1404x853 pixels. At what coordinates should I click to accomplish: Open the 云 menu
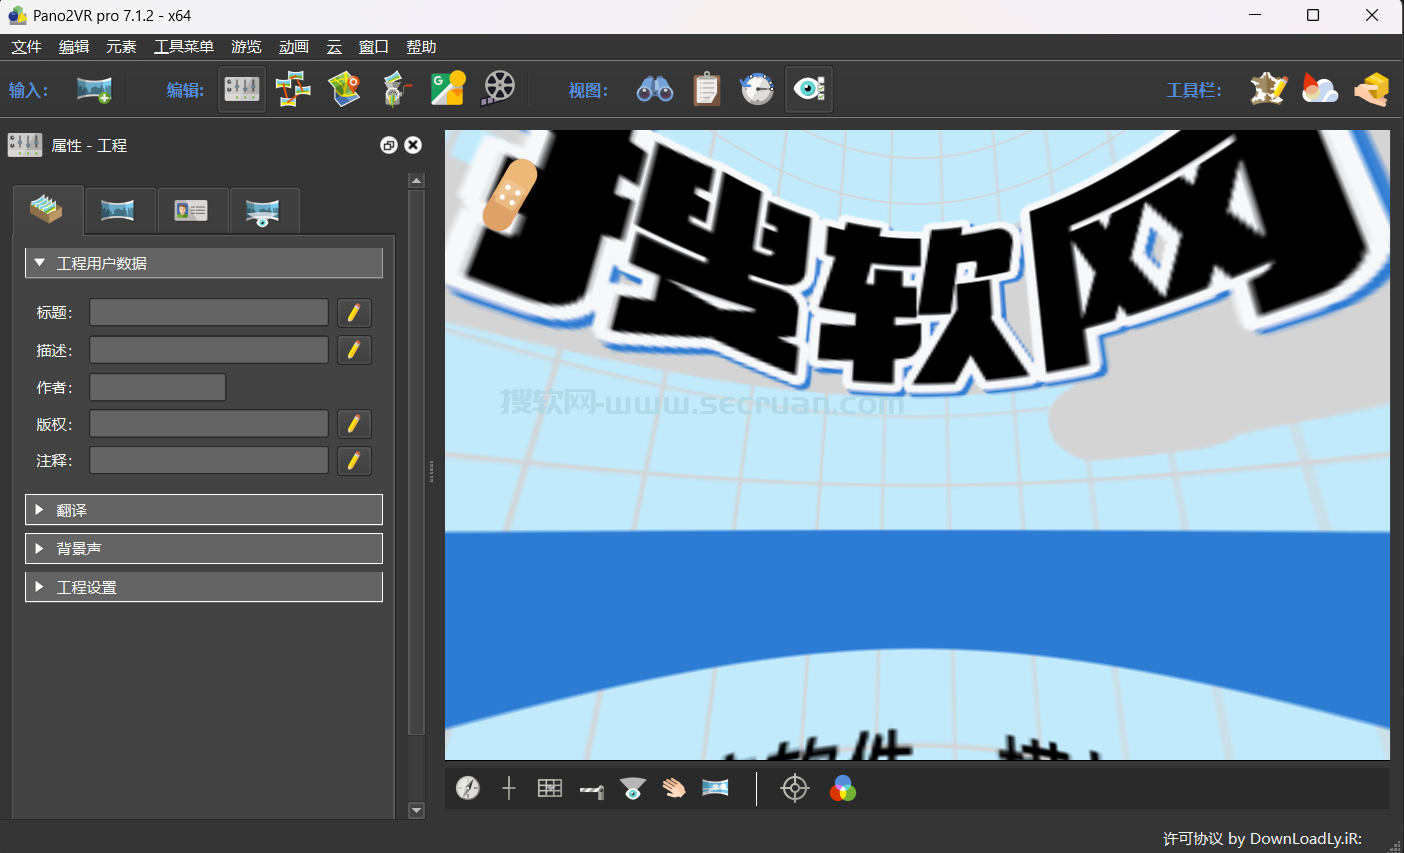click(334, 47)
